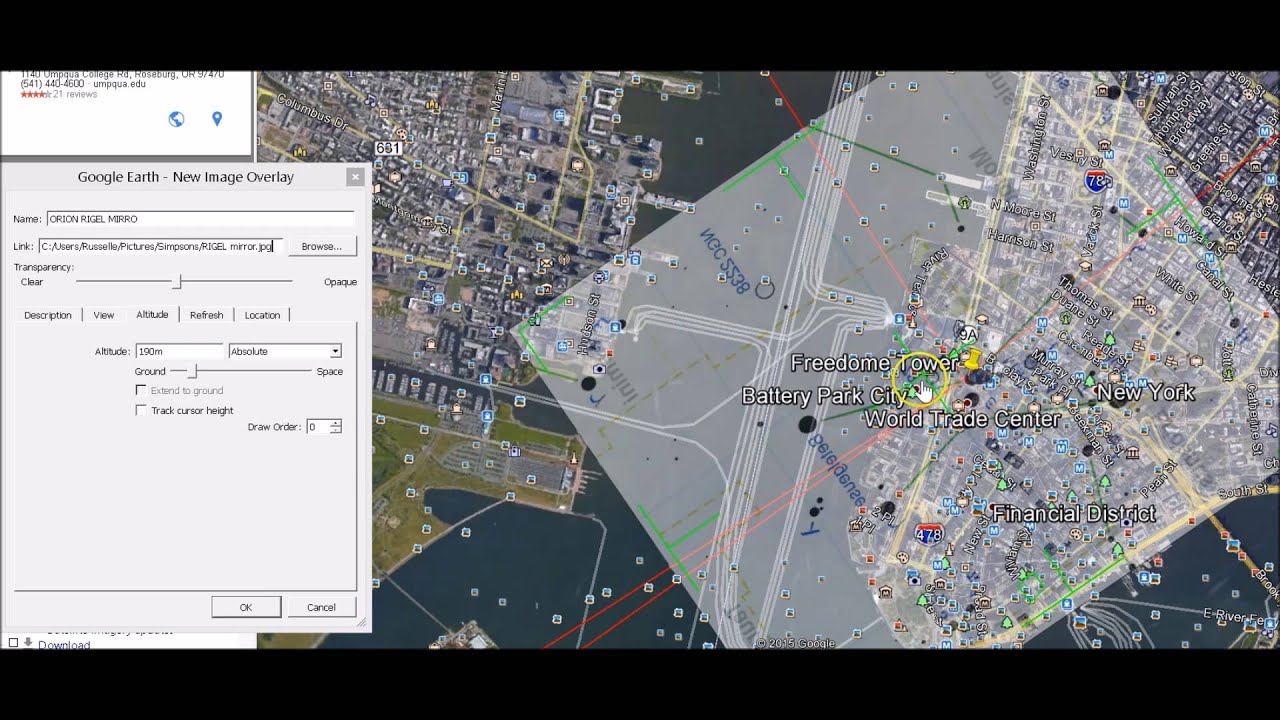Click the Name field containing ORION RIGEL MIRRO
This screenshot has width=1280, height=720.
200,218
